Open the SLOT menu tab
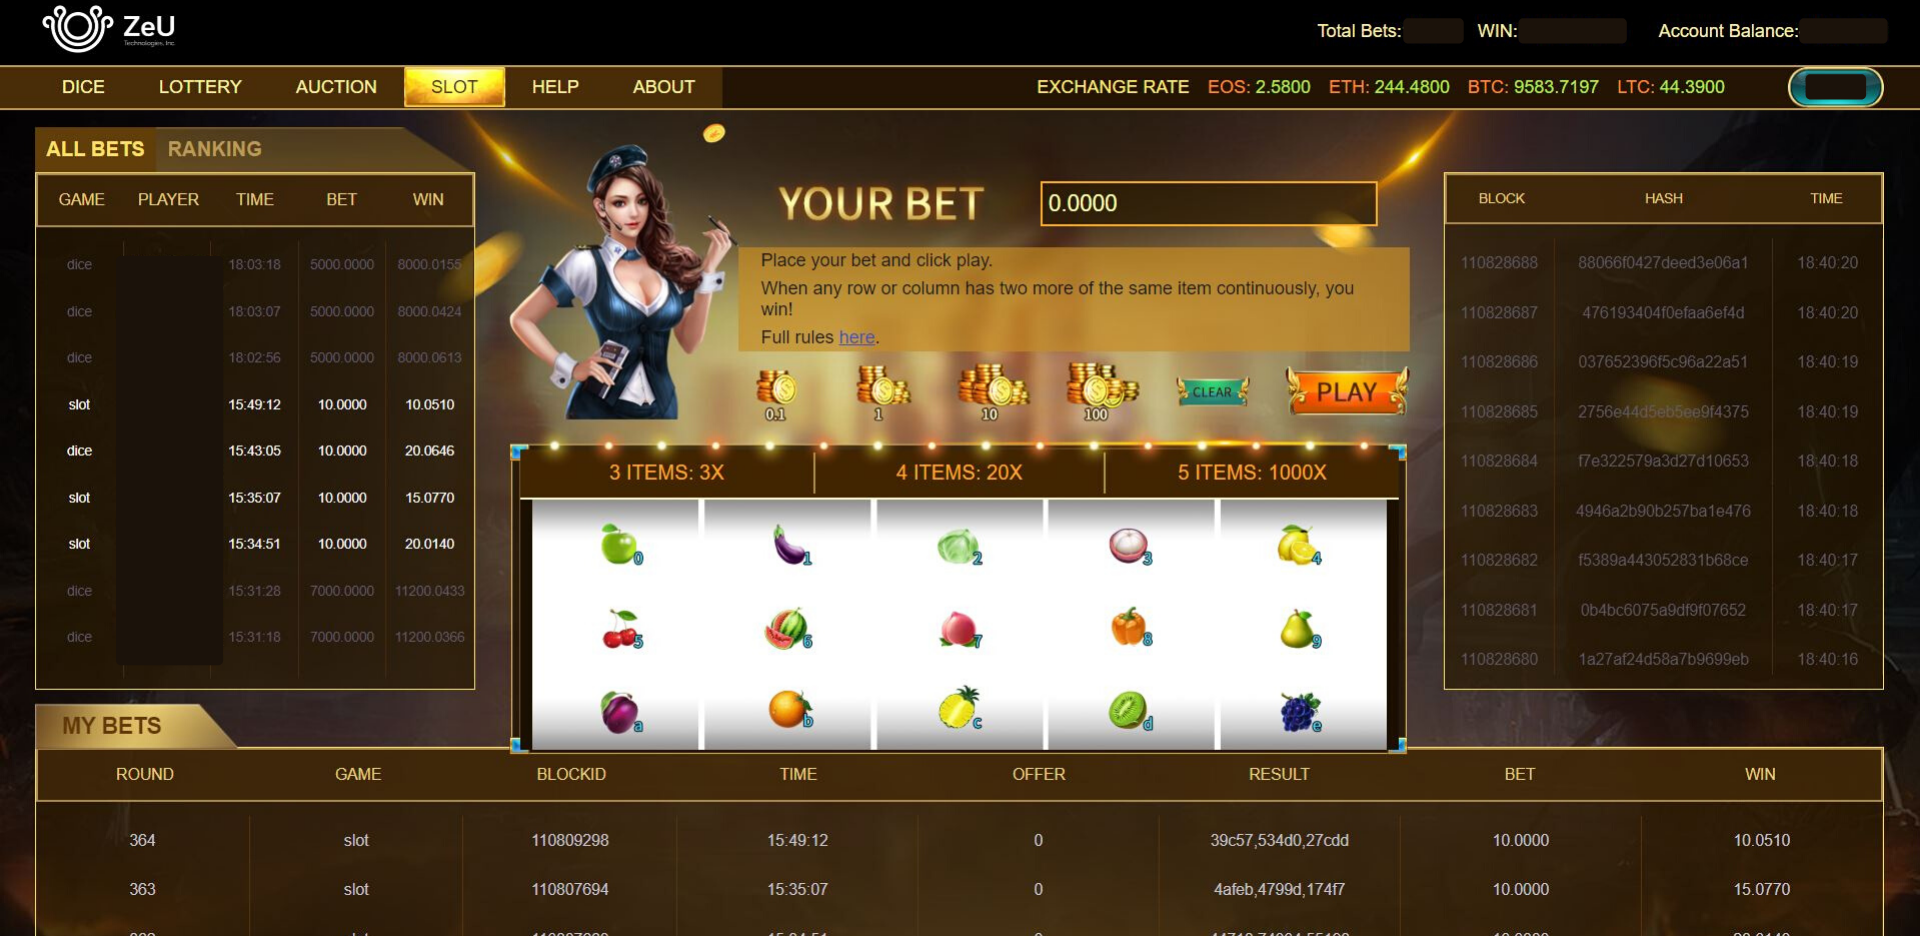Screen dimensions: 1920x936 (454, 87)
